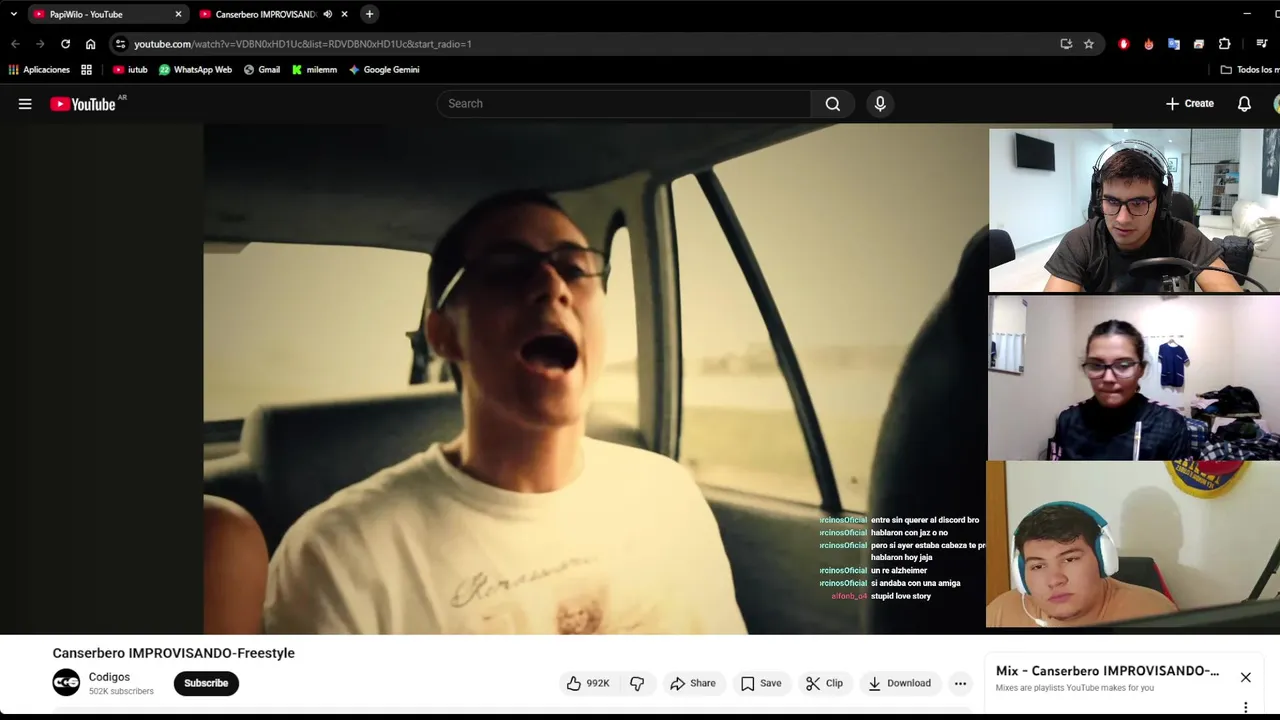
Task: Open the Extensions puzzle menu
Action: [1224, 44]
